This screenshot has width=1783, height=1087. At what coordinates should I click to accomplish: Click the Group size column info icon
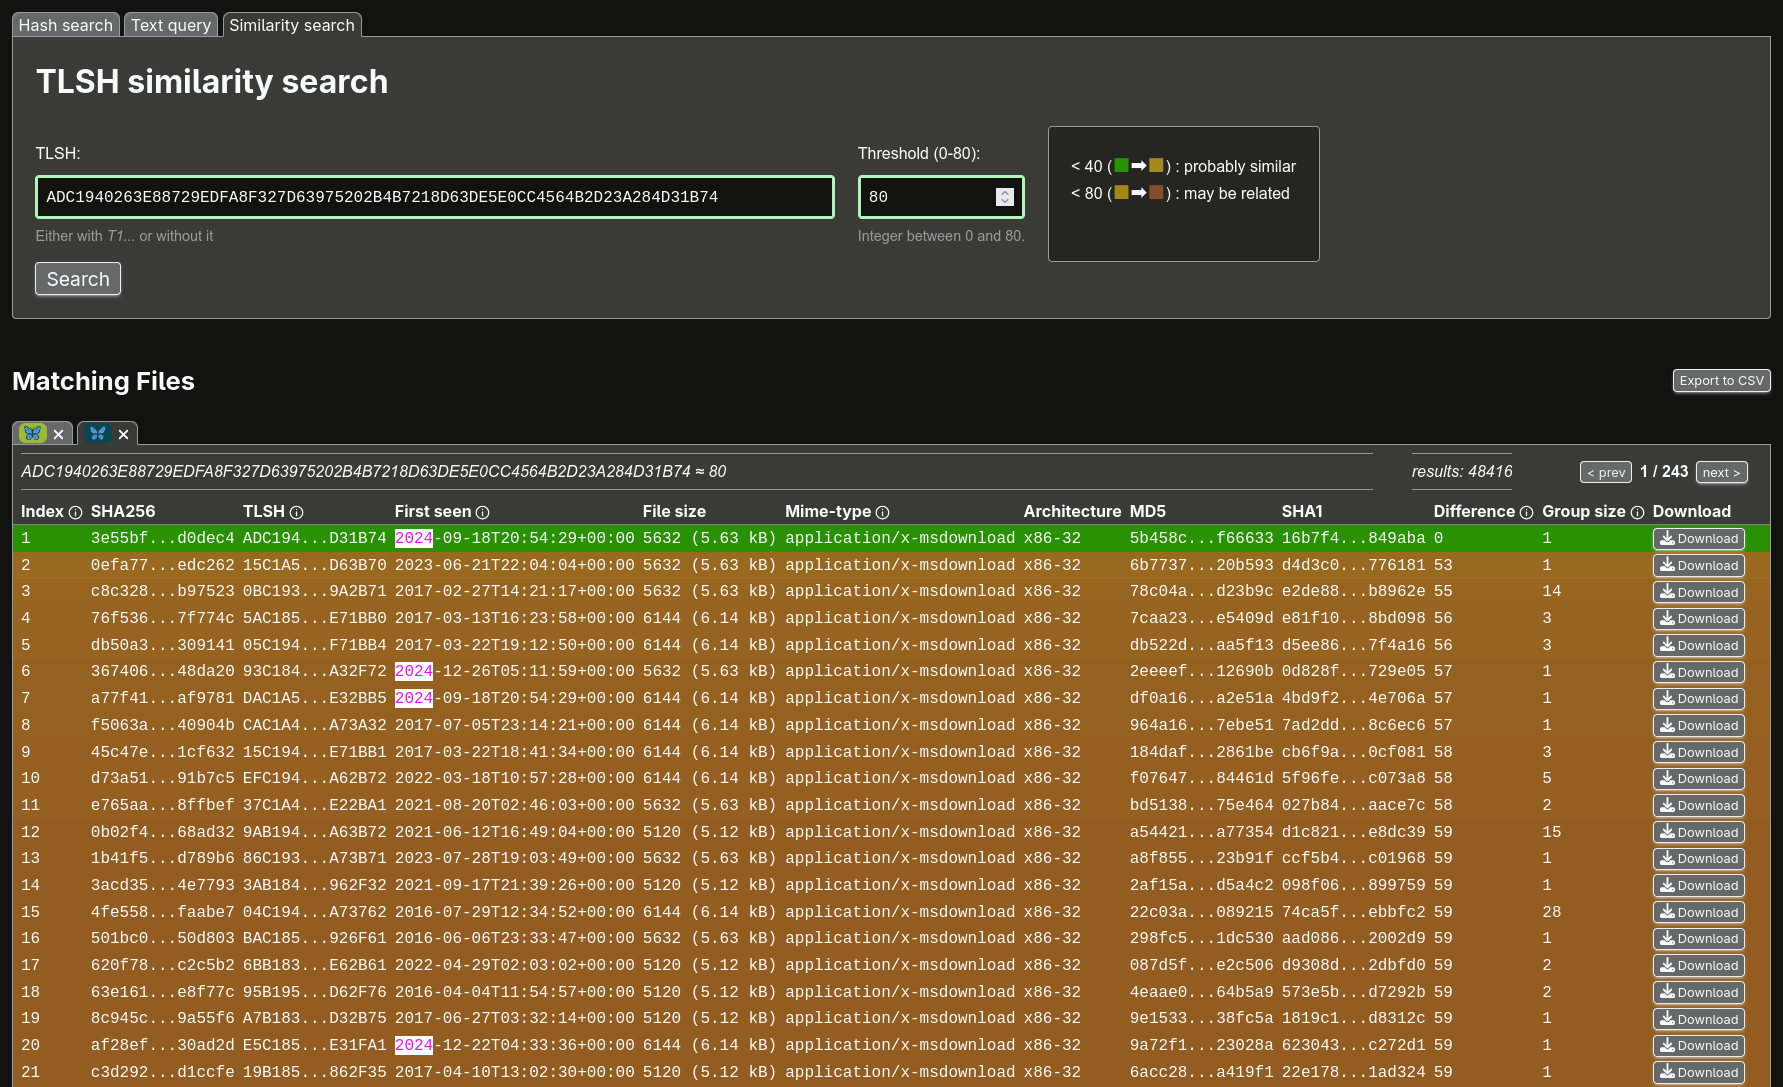click(x=1637, y=512)
